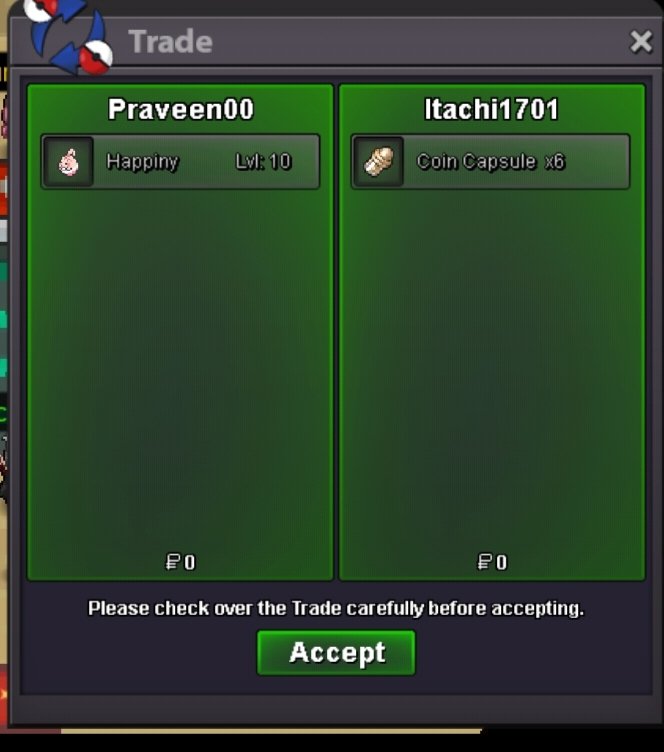Click the Lvl: 10 label on Happiny
The height and width of the screenshot is (752, 664).
263,162
